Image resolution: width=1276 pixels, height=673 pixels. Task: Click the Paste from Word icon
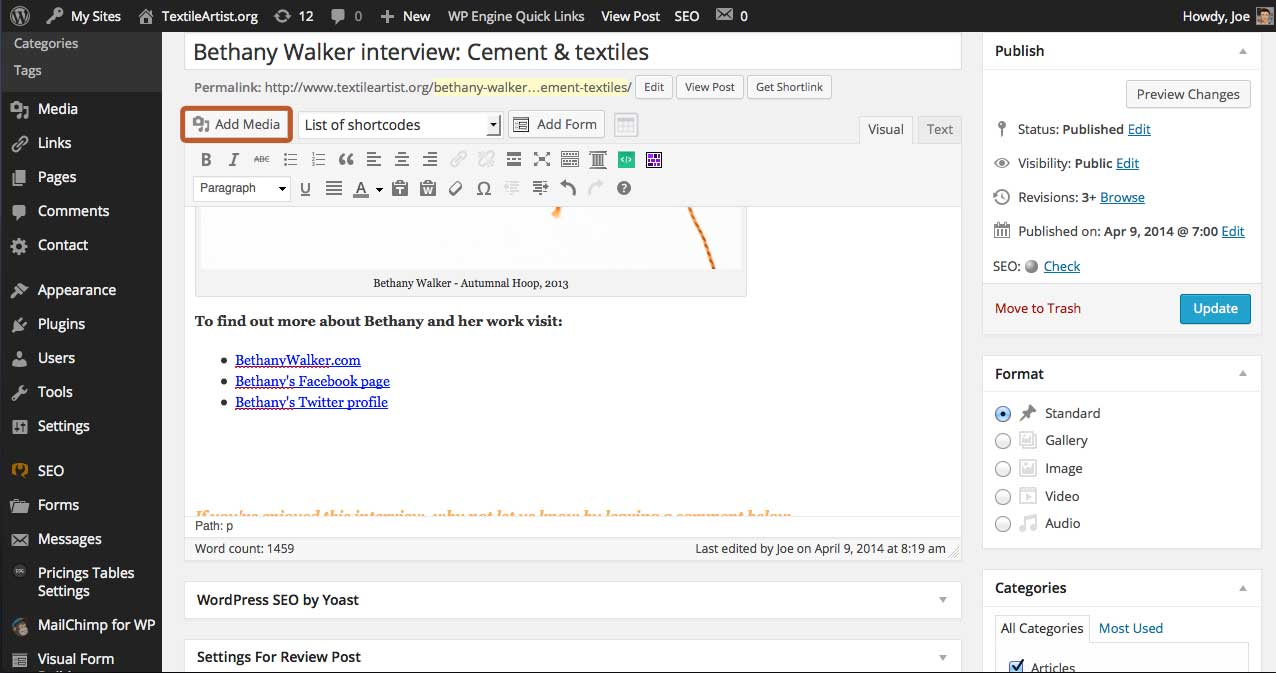[428, 188]
